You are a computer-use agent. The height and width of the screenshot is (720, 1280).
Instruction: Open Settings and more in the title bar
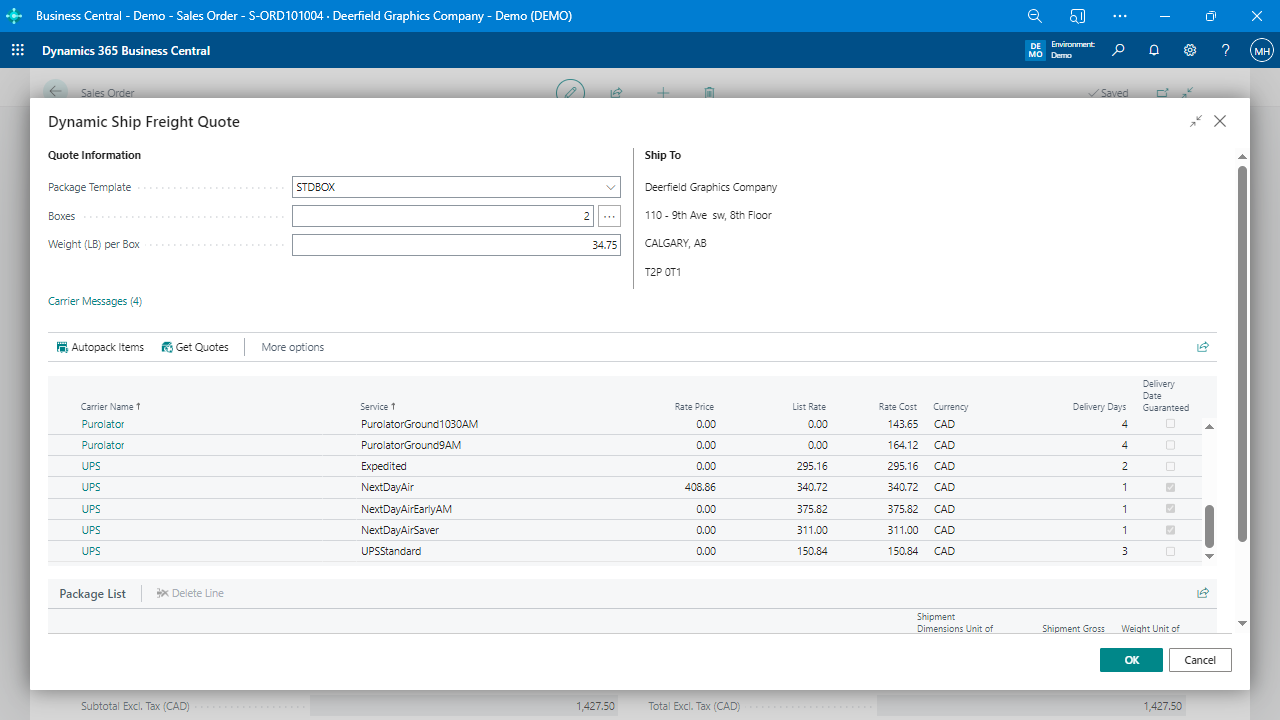pyautogui.click(x=1119, y=16)
